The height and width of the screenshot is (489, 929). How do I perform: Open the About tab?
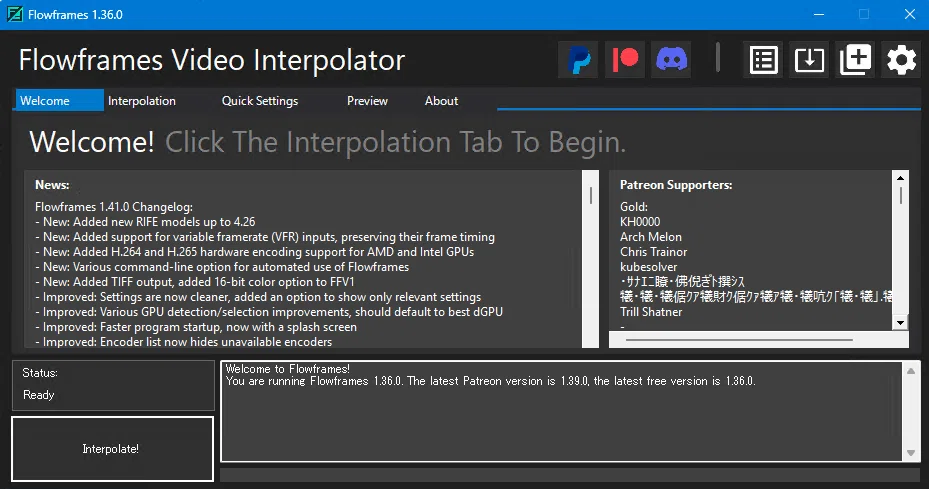pos(441,101)
